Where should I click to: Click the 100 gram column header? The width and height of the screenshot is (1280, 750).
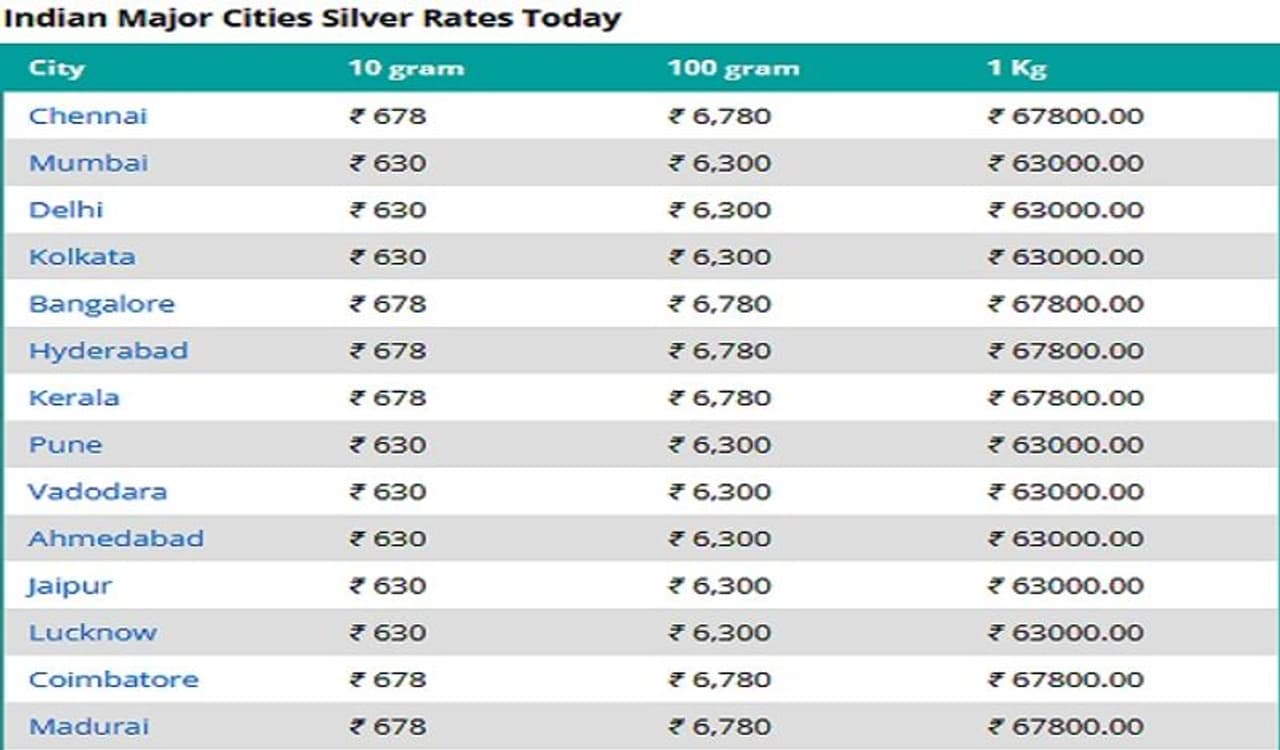[x=733, y=68]
